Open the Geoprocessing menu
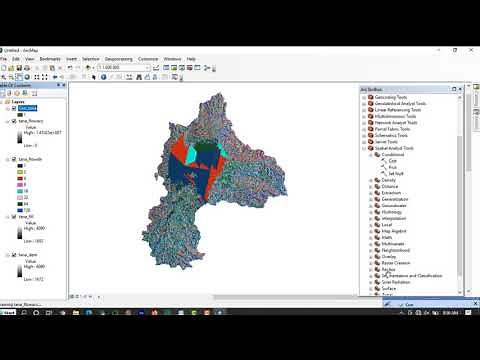The image size is (480, 360). click(x=119, y=59)
